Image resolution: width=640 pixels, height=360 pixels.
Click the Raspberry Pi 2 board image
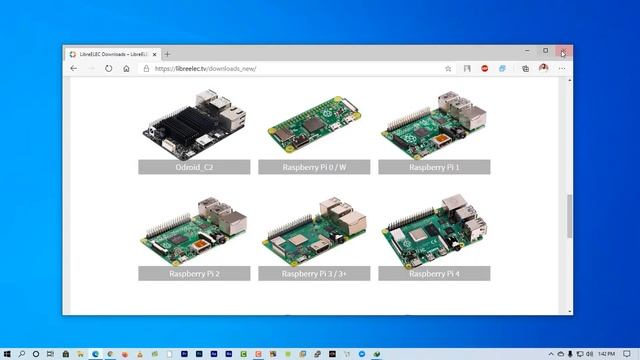click(x=194, y=231)
